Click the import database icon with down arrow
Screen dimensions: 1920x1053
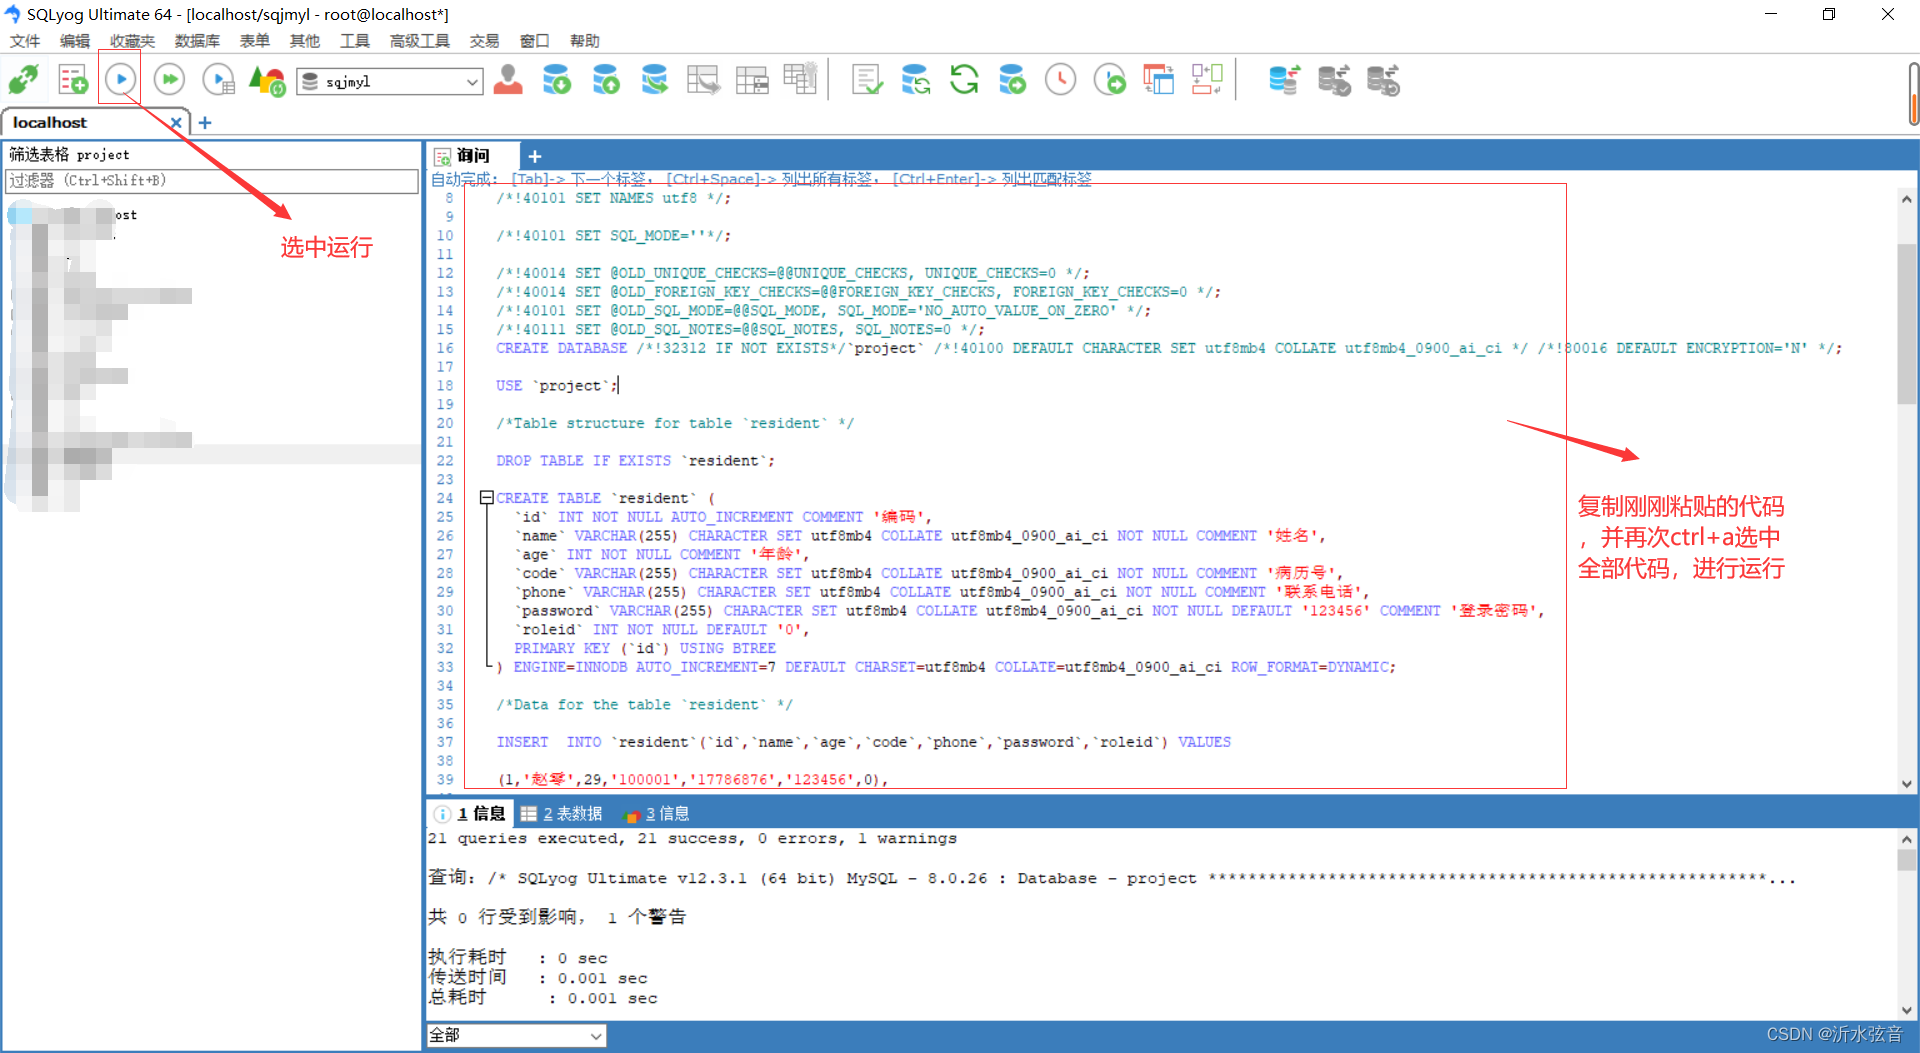tap(556, 79)
